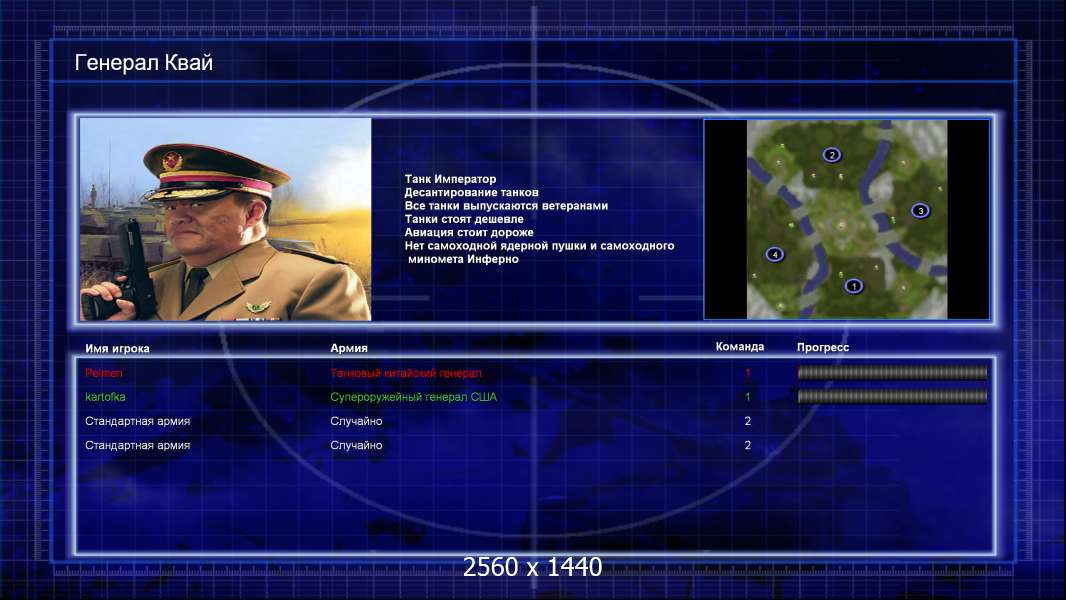Image resolution: width=1066 pixels, height=600 pixels.
Task: Click 'Все танки выпускаются ветеранами' line
Action: coord(506,206)
